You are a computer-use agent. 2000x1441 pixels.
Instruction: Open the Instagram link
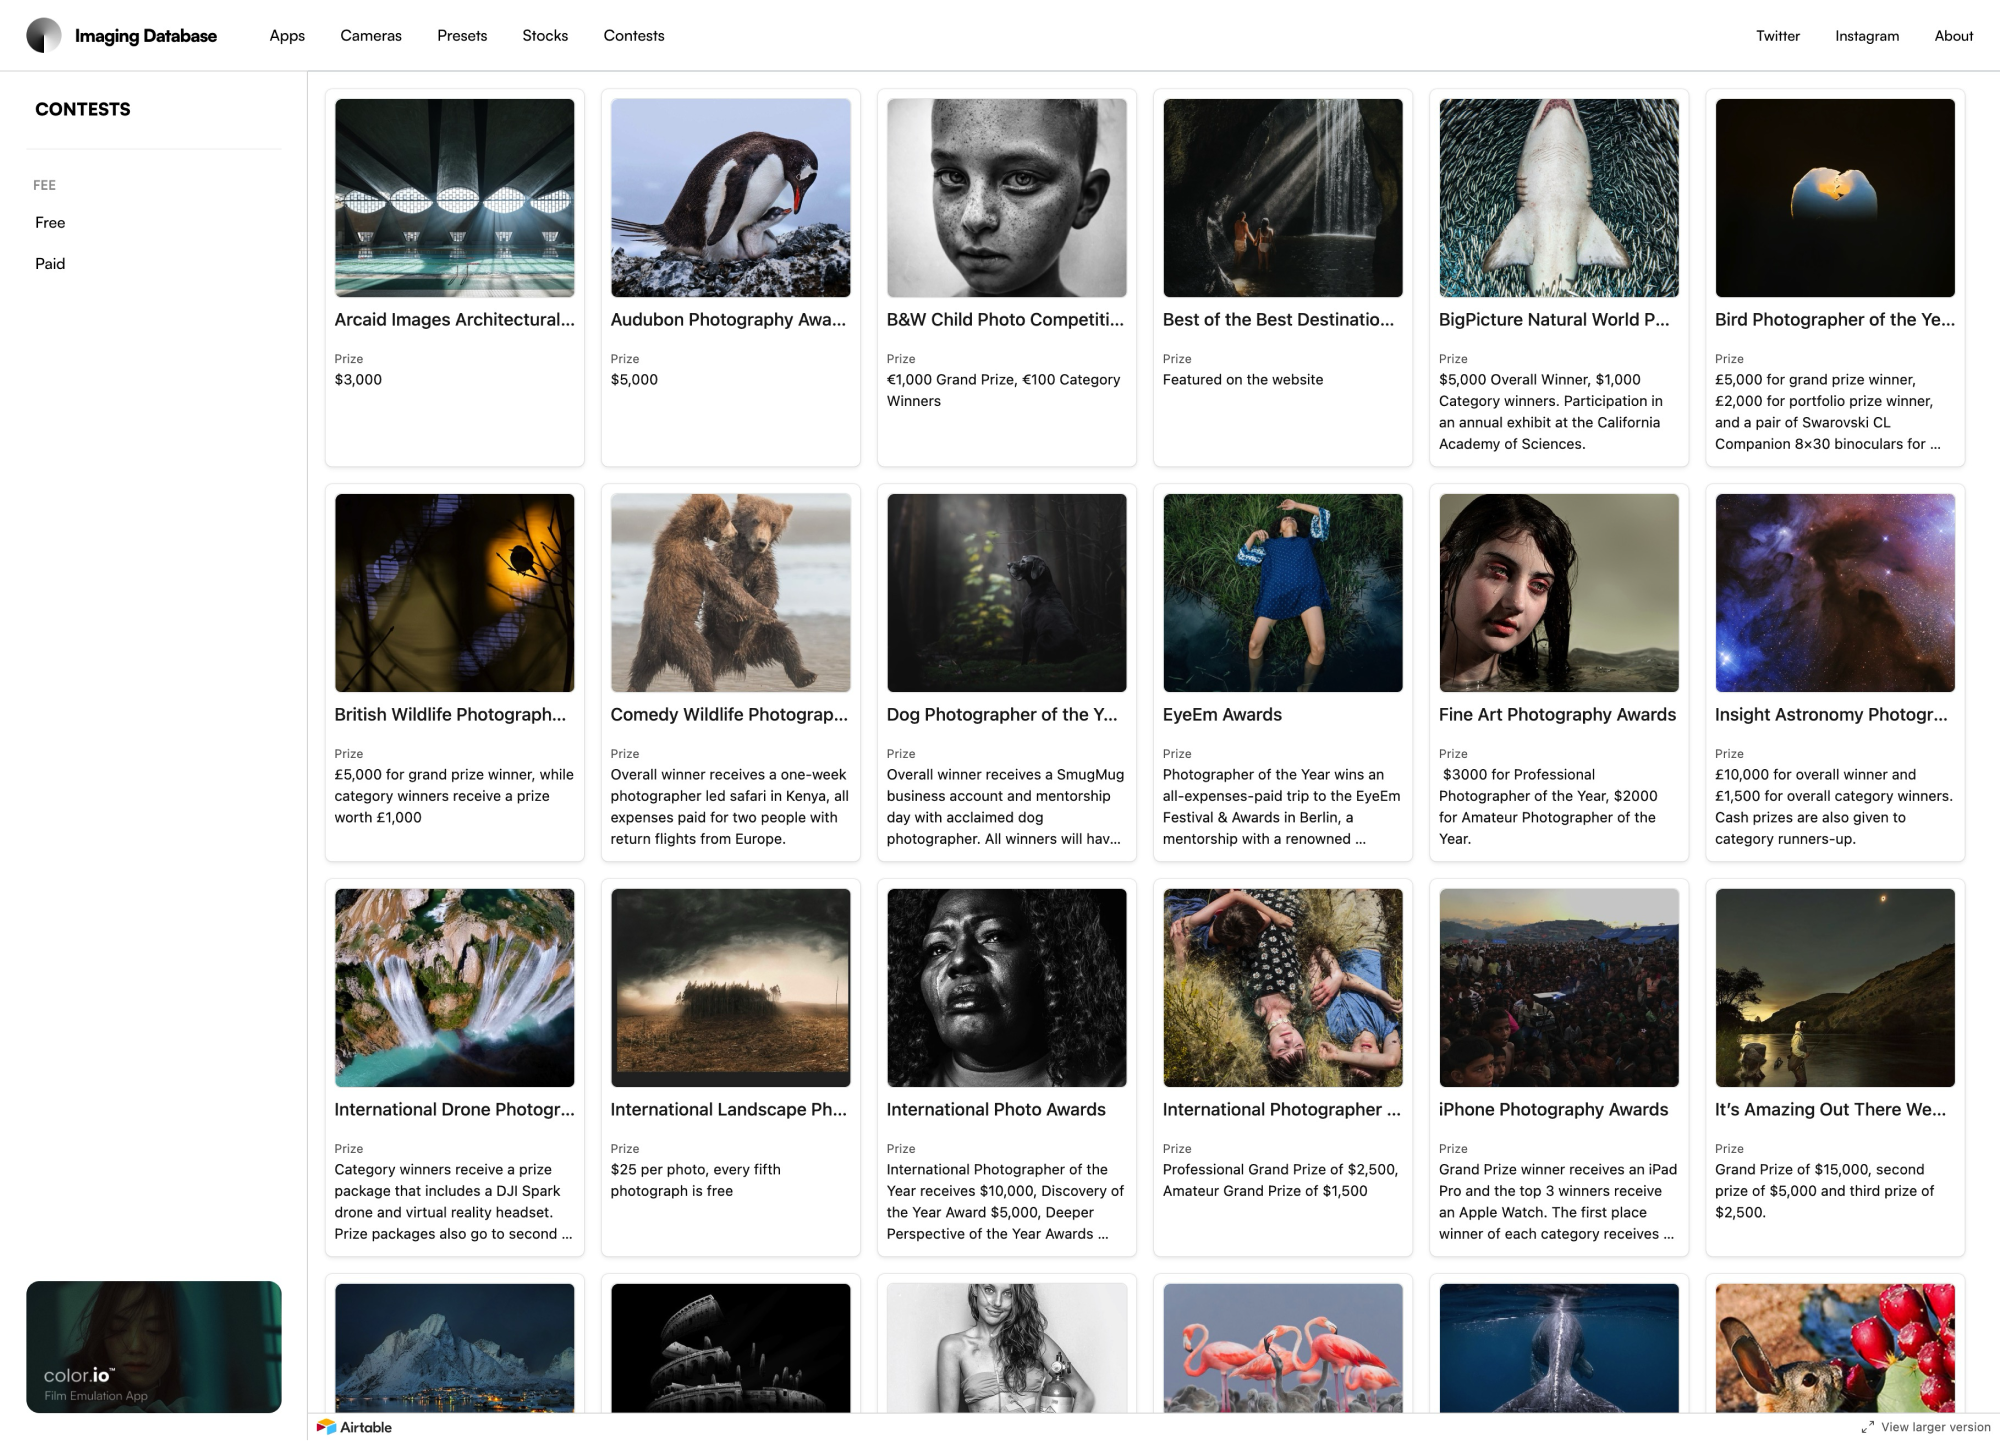(1867, 35)
